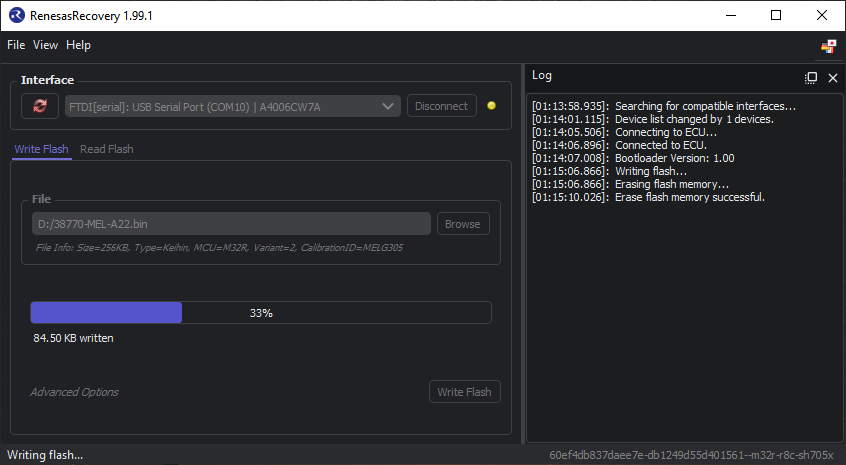Image resolution: width=846 pixels, height=465 pixels.
Task: Minimize the RenesasRecovery window
Action: 731,15
